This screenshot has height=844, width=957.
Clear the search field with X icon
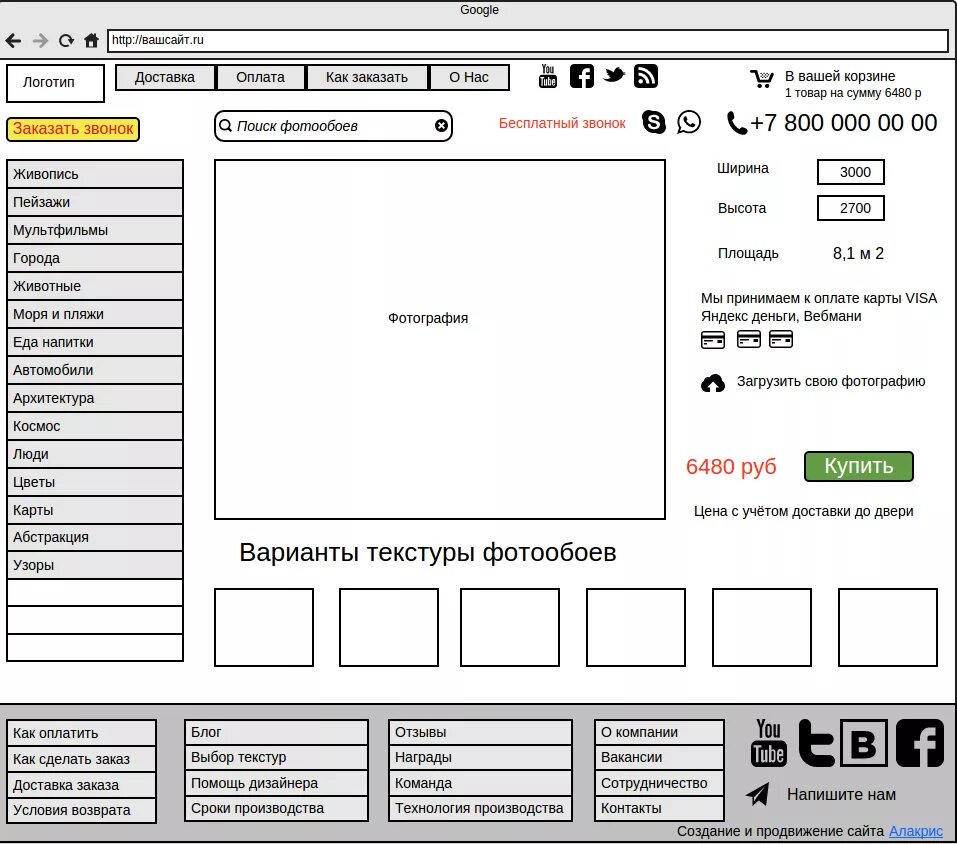click(x=441, y=126)
